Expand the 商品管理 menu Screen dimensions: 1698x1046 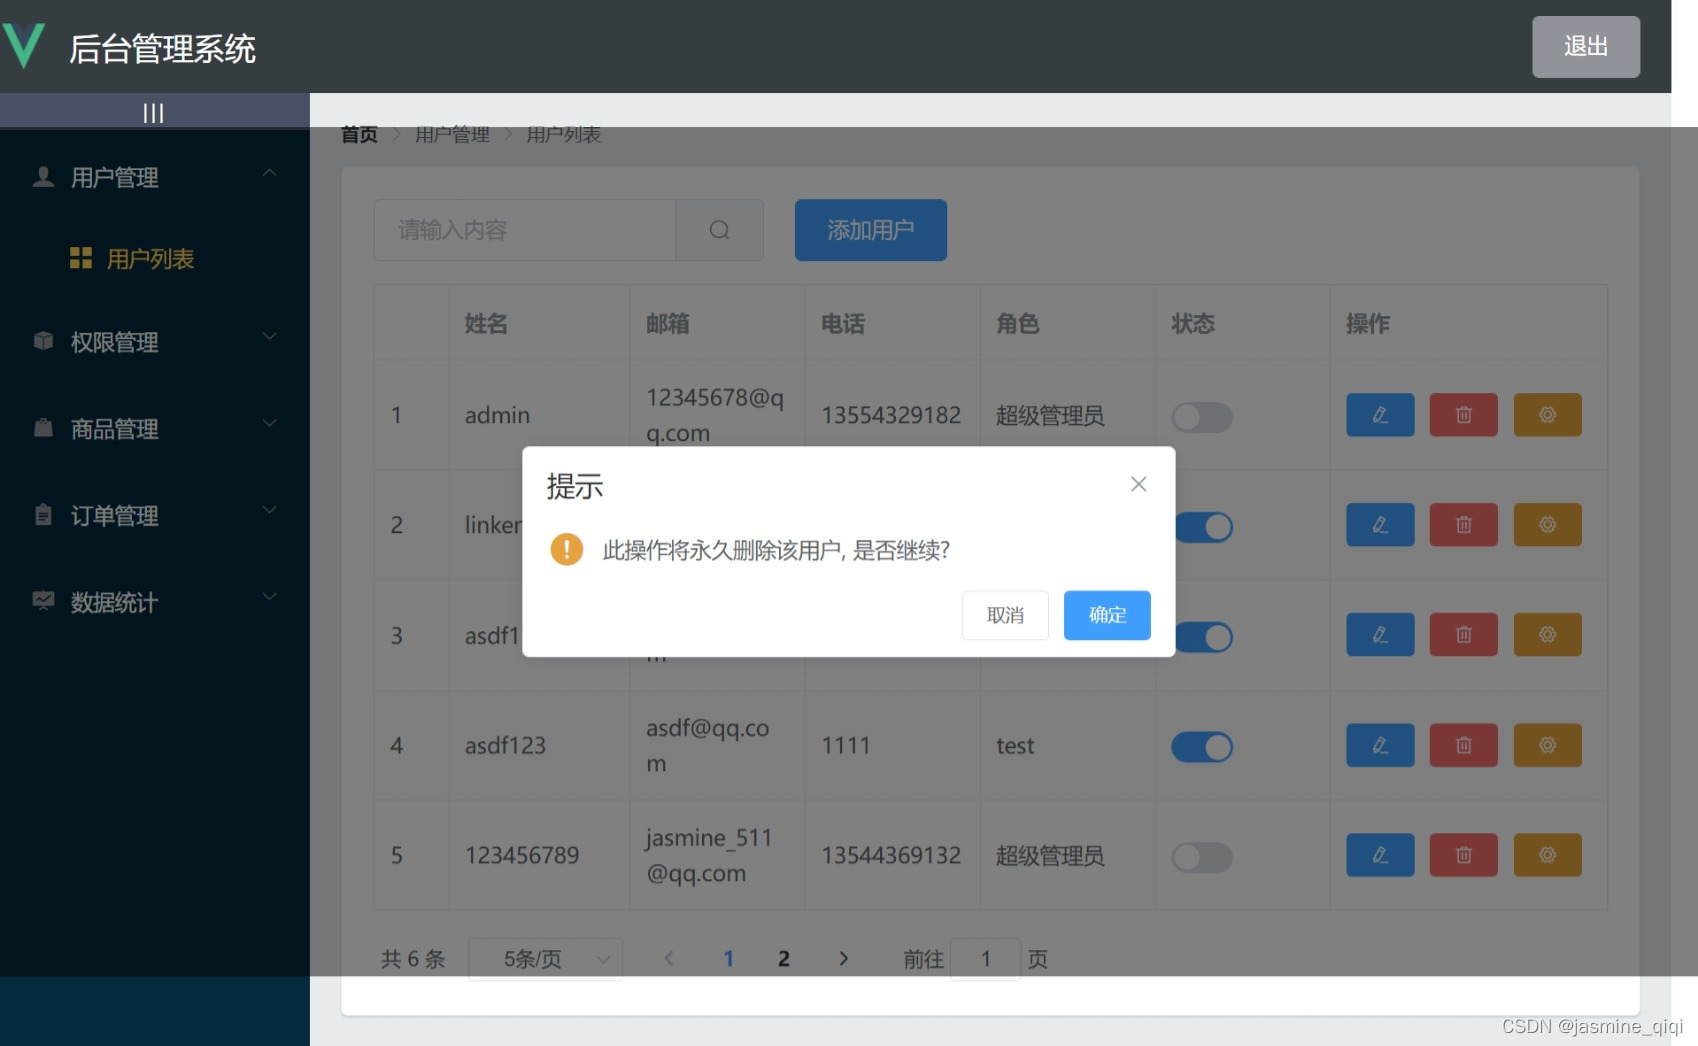pyautogui.click(x=155, y=429)
